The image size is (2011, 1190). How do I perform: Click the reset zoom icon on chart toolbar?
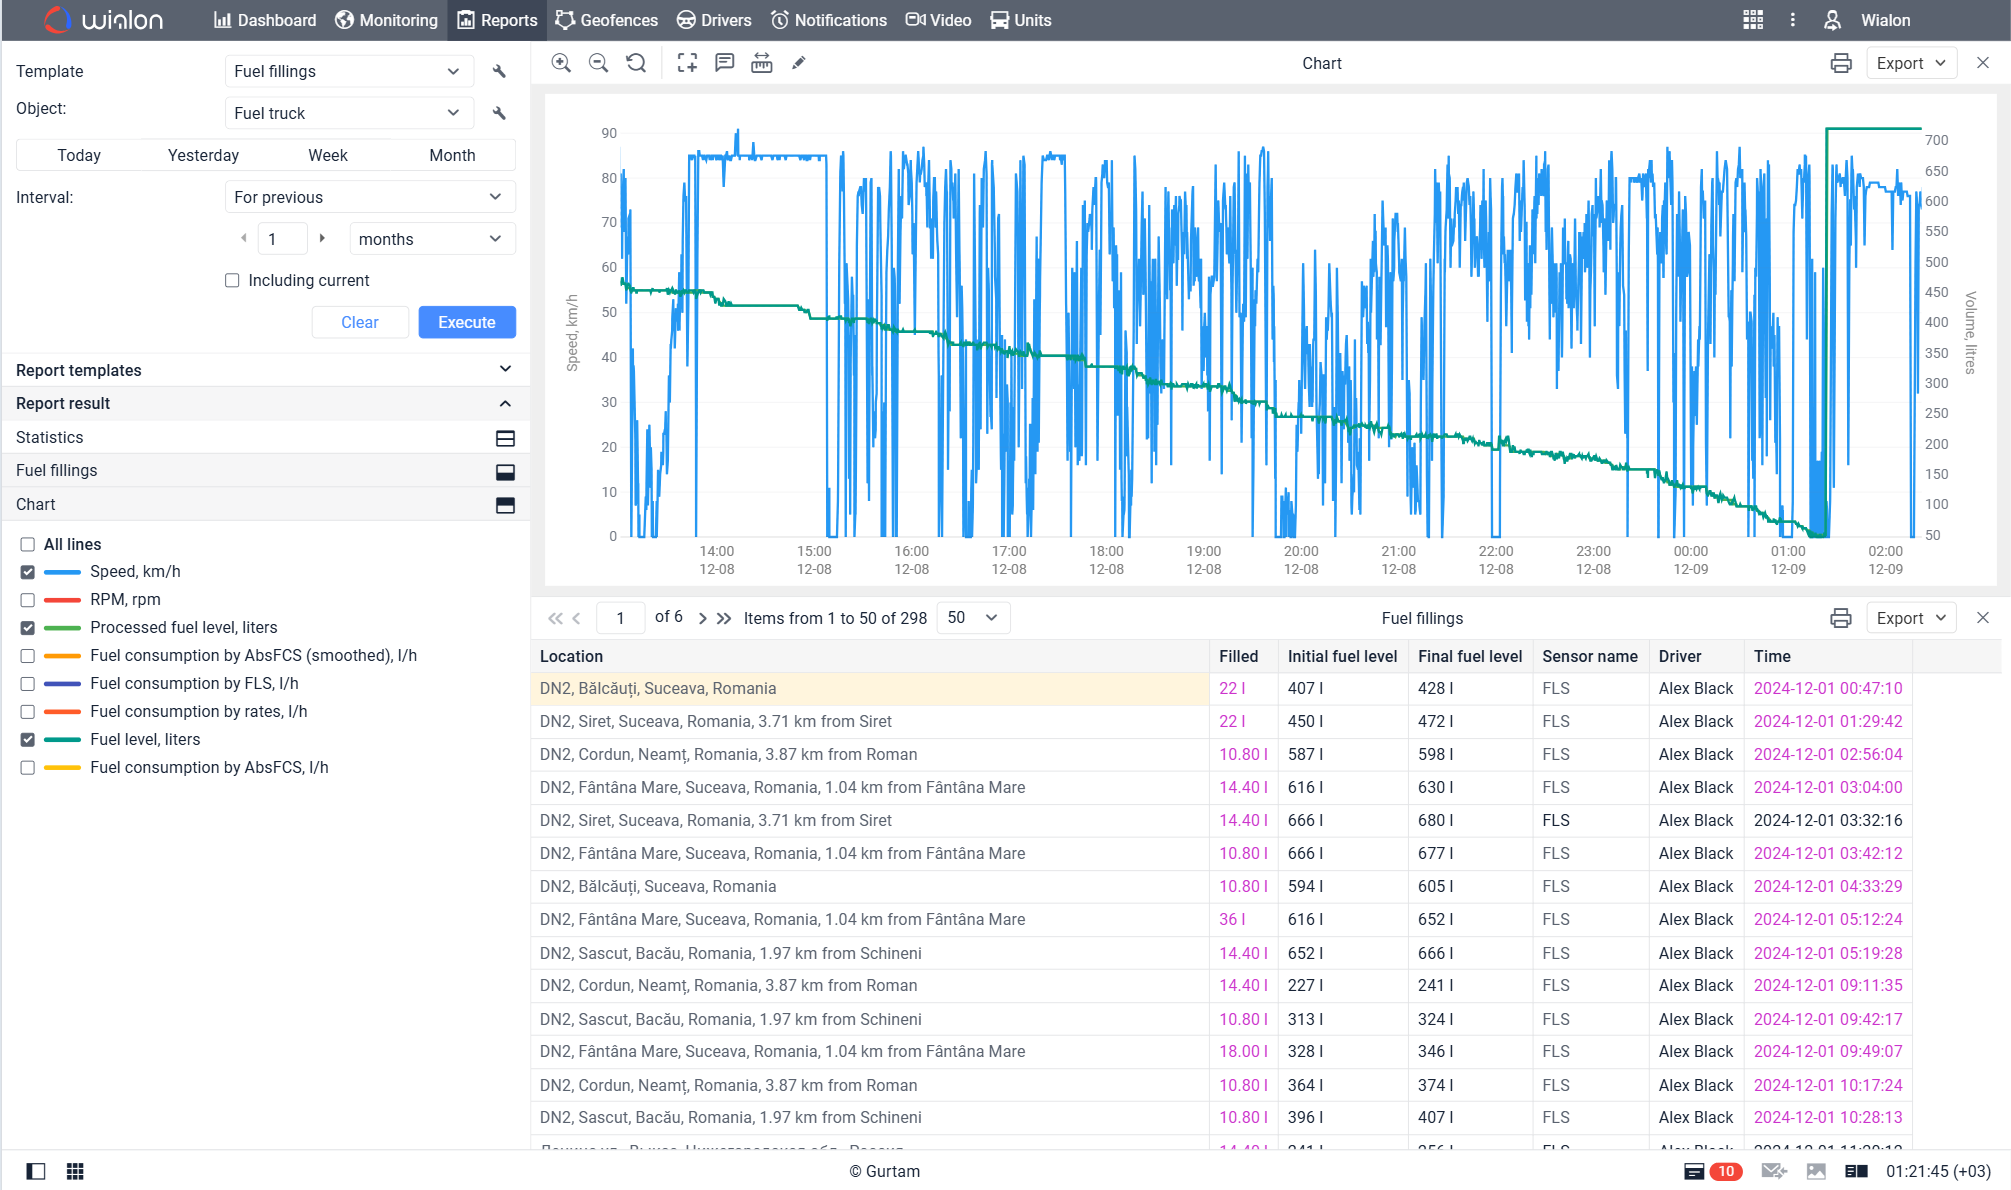pos(636,62)
